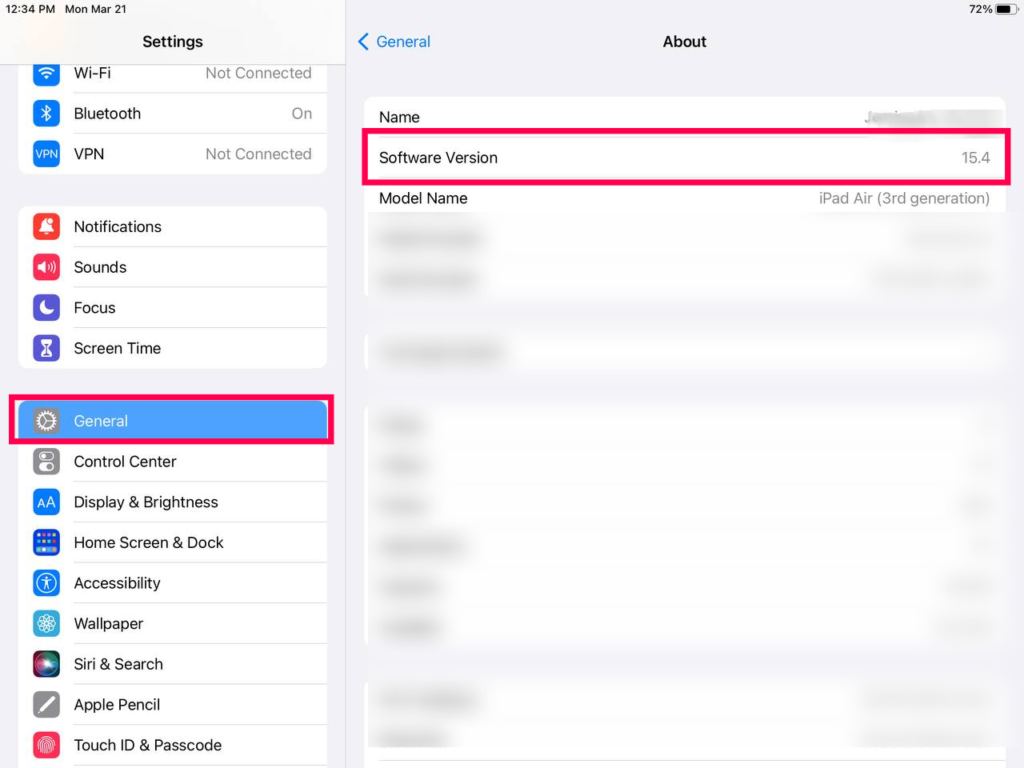Tap the Name row in About
Viewport: 1024px width, 768px height.
(684, 117)
